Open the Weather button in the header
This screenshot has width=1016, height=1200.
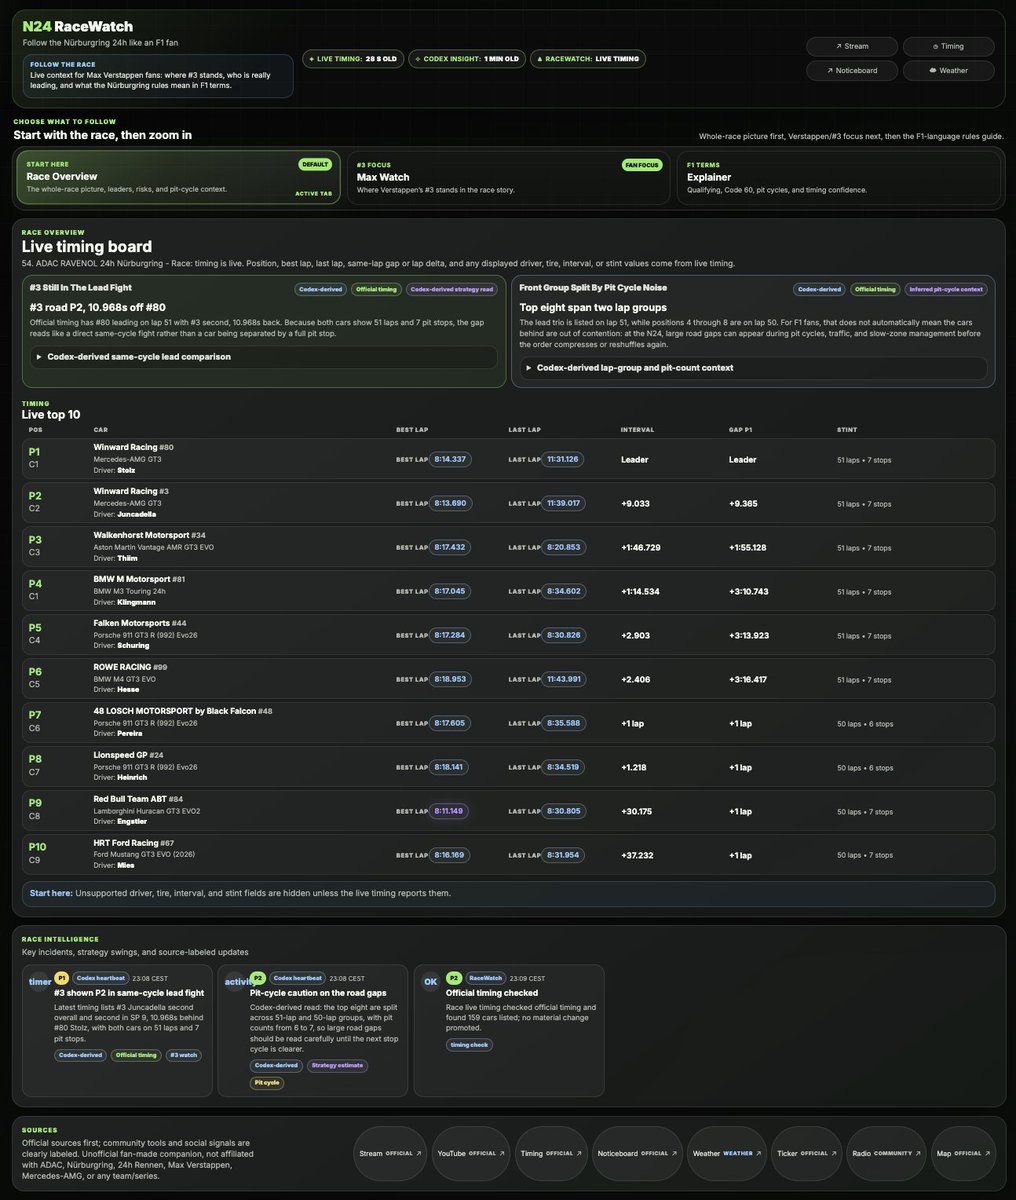point(948,70)
